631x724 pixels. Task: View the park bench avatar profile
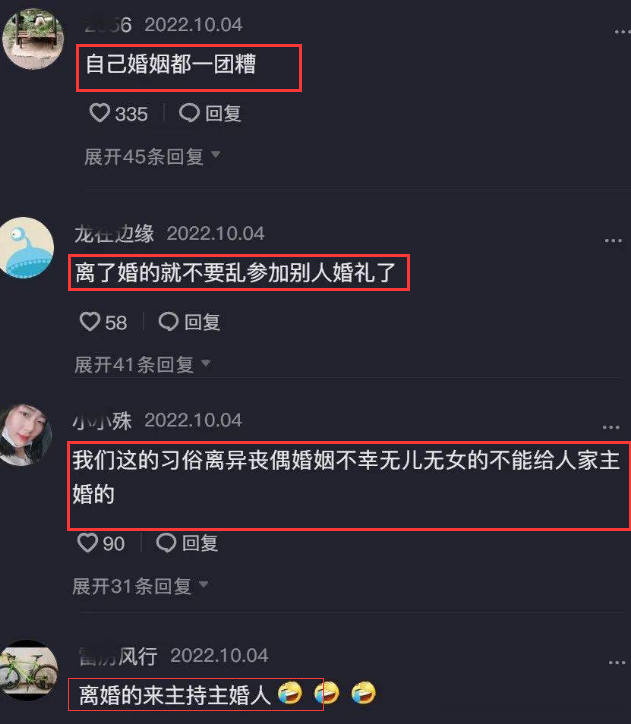(33, 39)
